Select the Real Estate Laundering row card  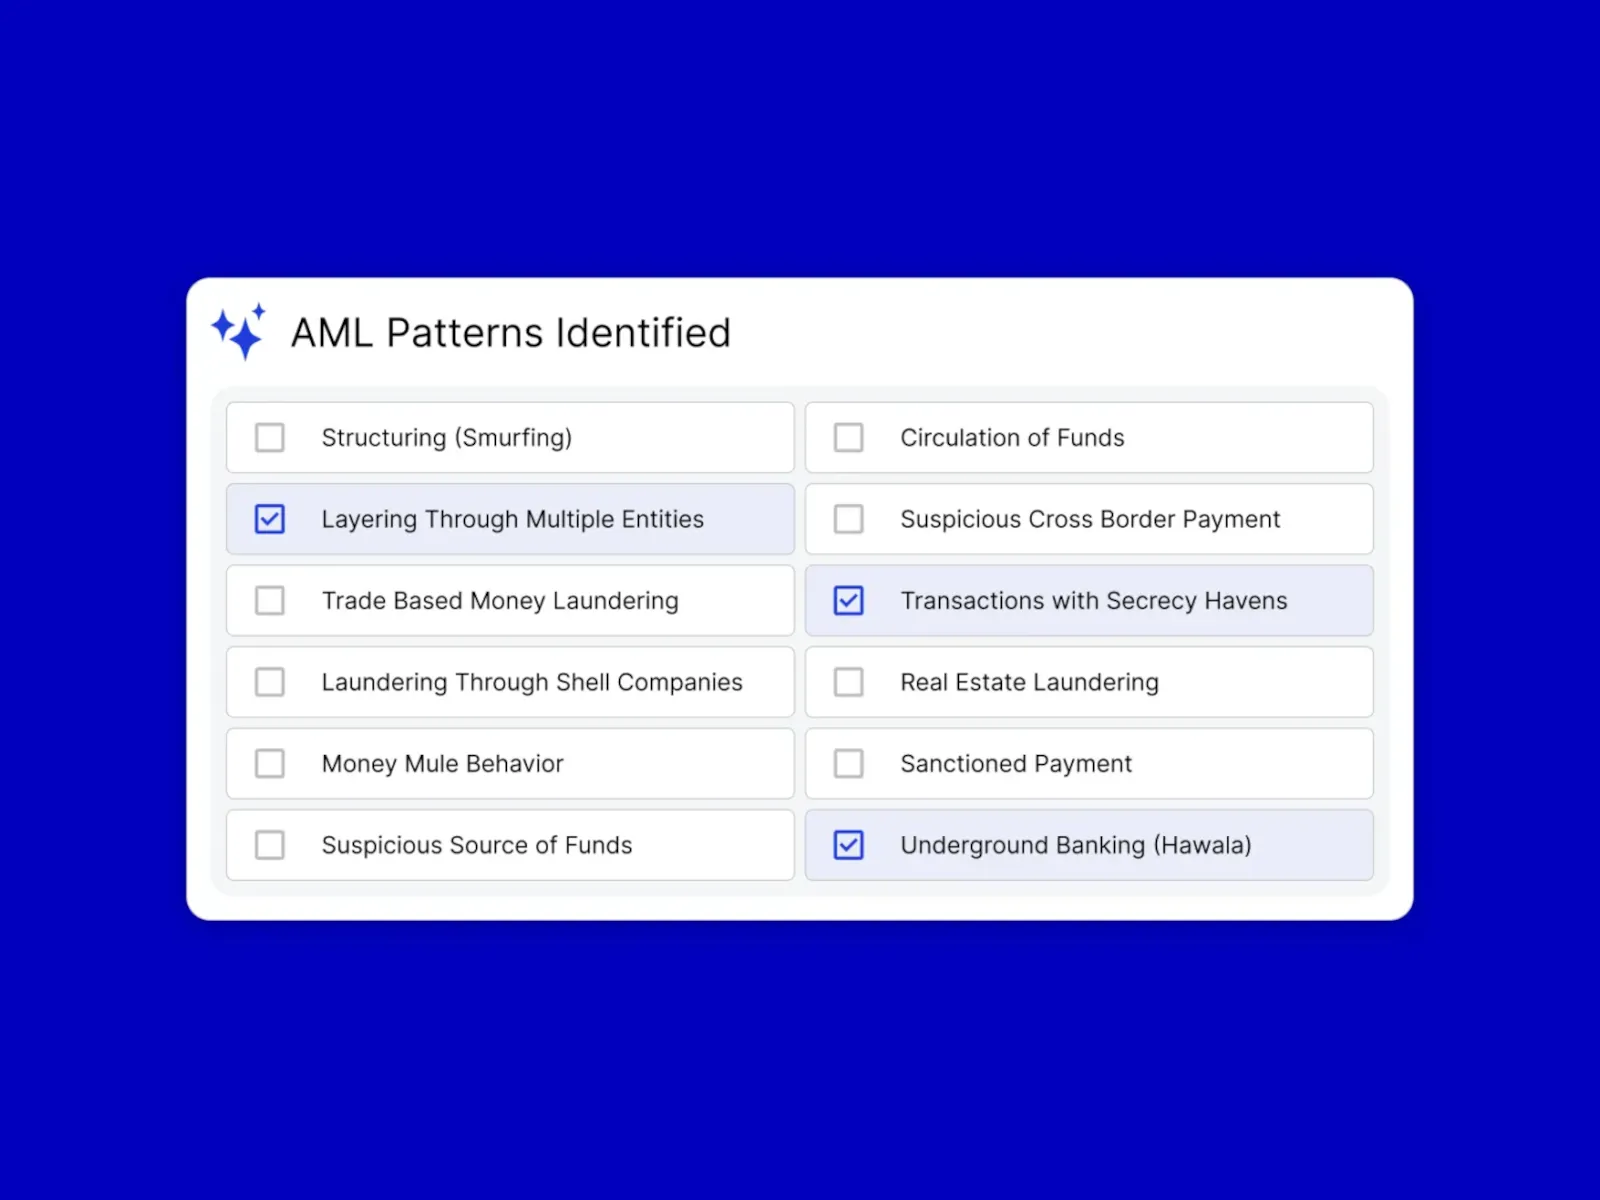tap(1089, 682)
